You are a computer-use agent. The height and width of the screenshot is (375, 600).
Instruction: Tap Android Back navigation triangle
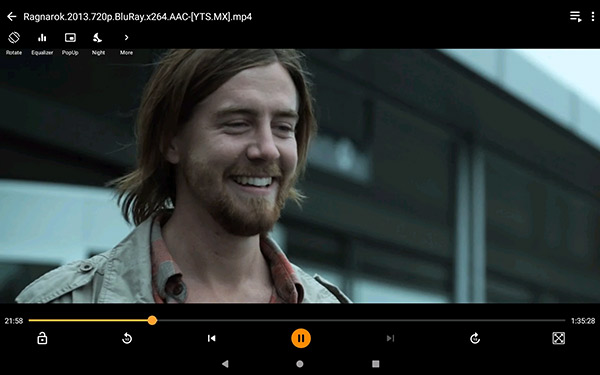click(225, 364)
